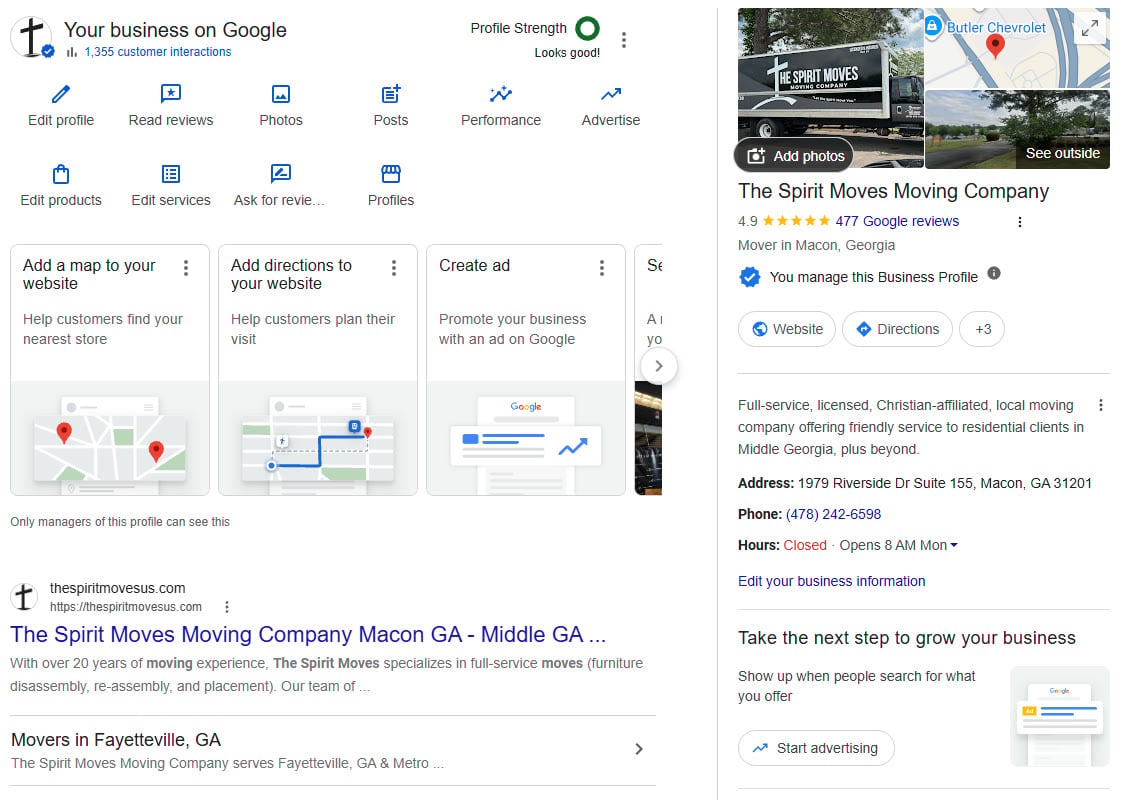Image resolution: width=1130 pixels, height=800 pixels.
Task: Click the Add photos button
Action: click(x=795, y=156)
